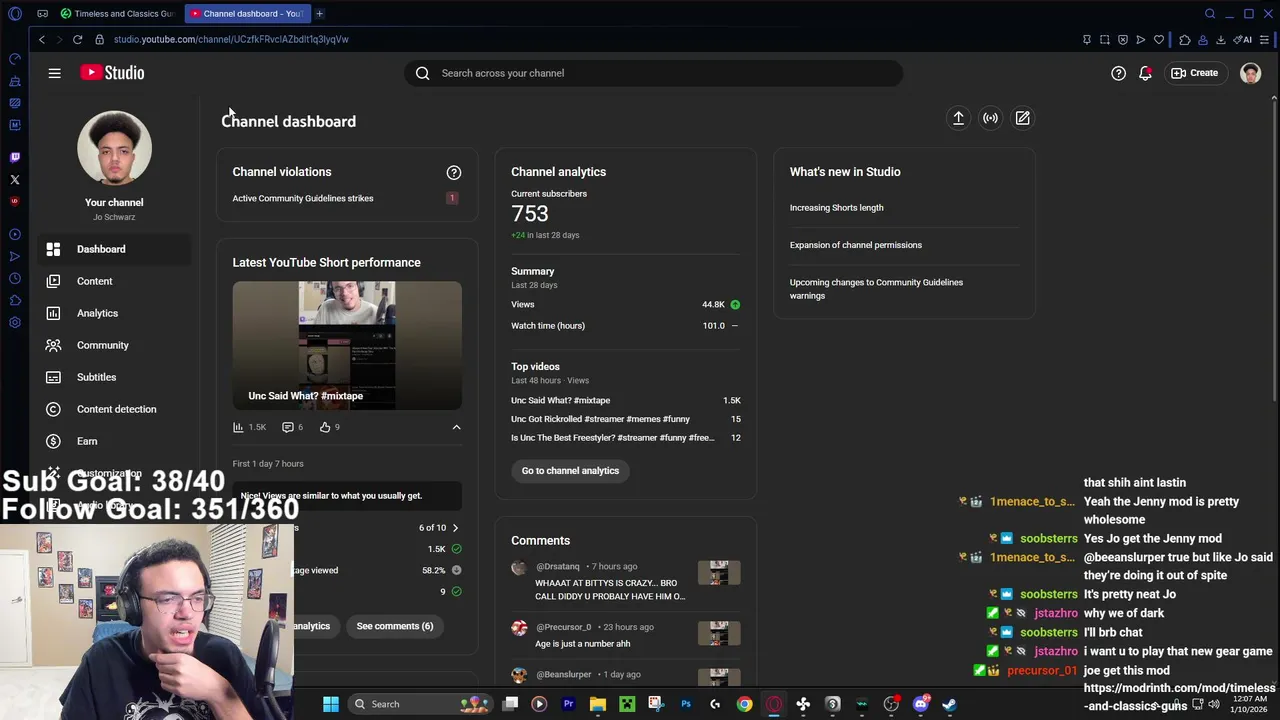Click the Go live broadcast icon
This screenshot has width=1280, height=720.
[990, 118]
